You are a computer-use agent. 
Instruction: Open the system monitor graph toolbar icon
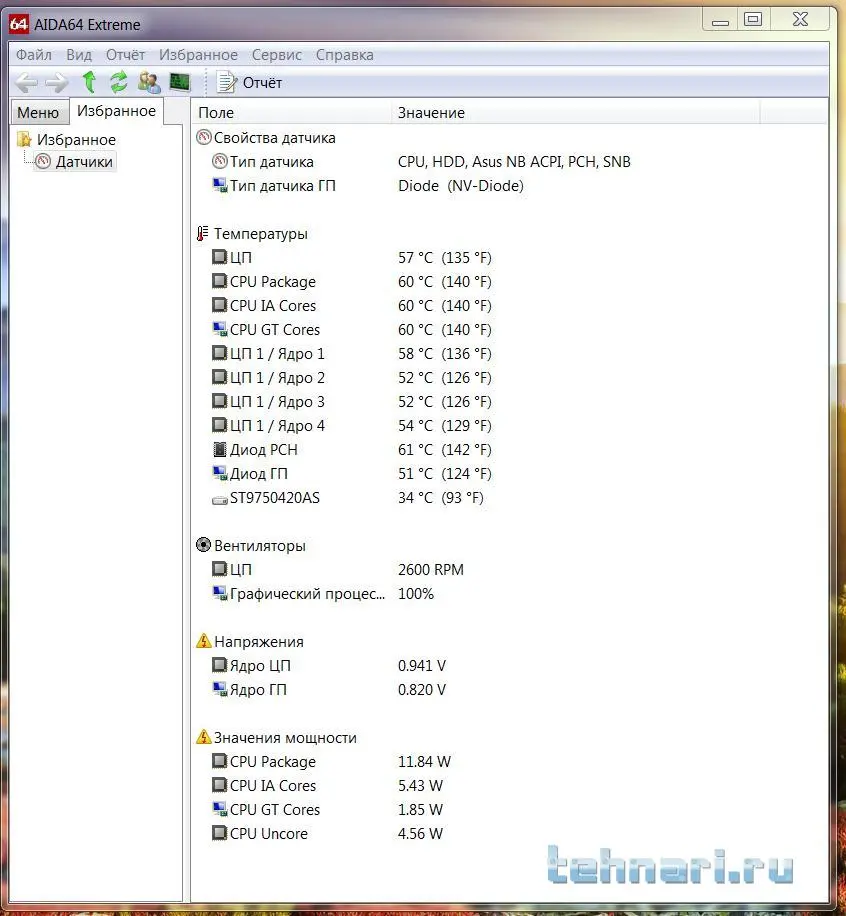(x=180, y=82)
